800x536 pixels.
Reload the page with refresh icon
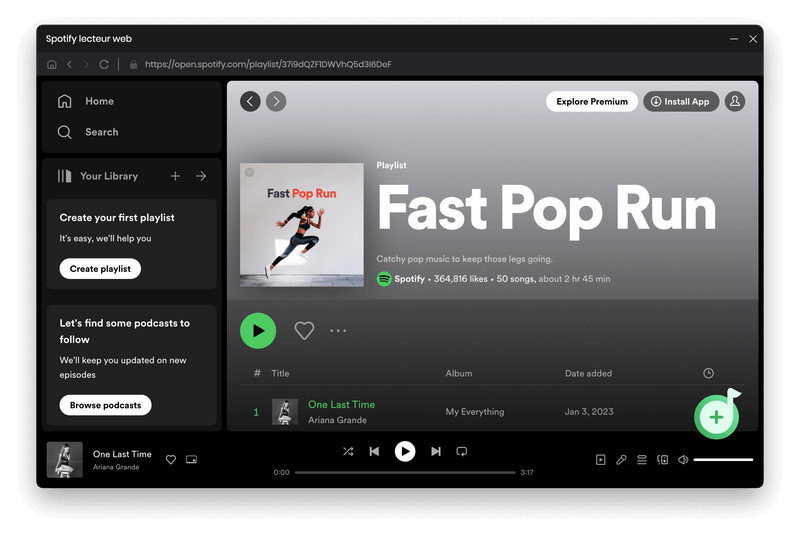click(x=104, y=64)
